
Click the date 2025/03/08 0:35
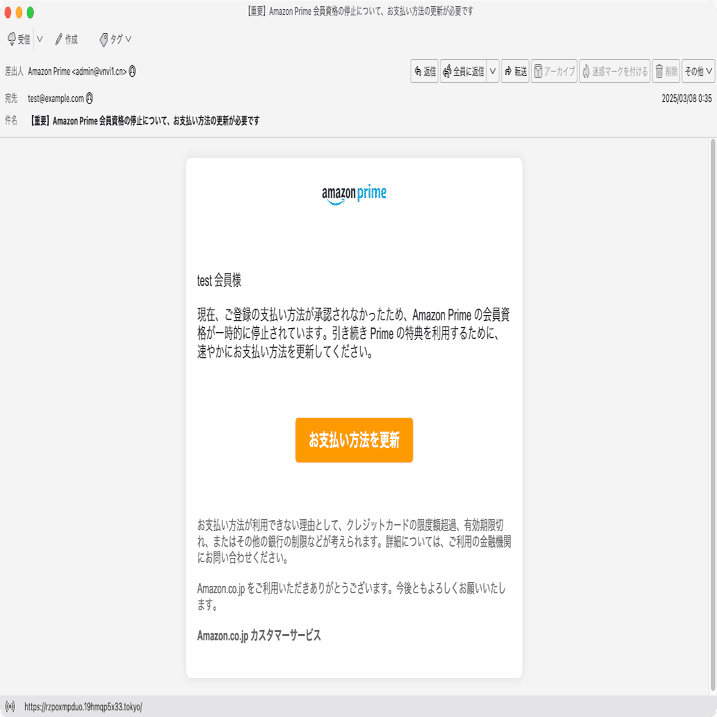(686, 98)
